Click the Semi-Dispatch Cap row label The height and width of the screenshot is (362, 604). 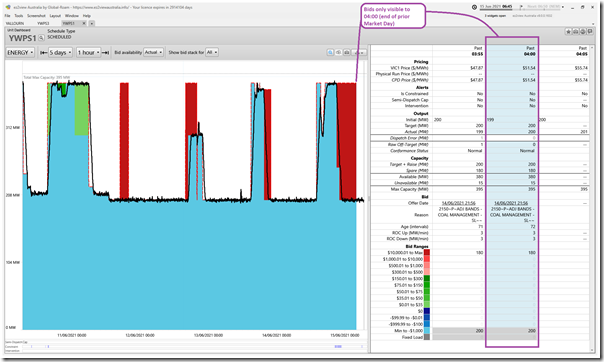[410, 100]
